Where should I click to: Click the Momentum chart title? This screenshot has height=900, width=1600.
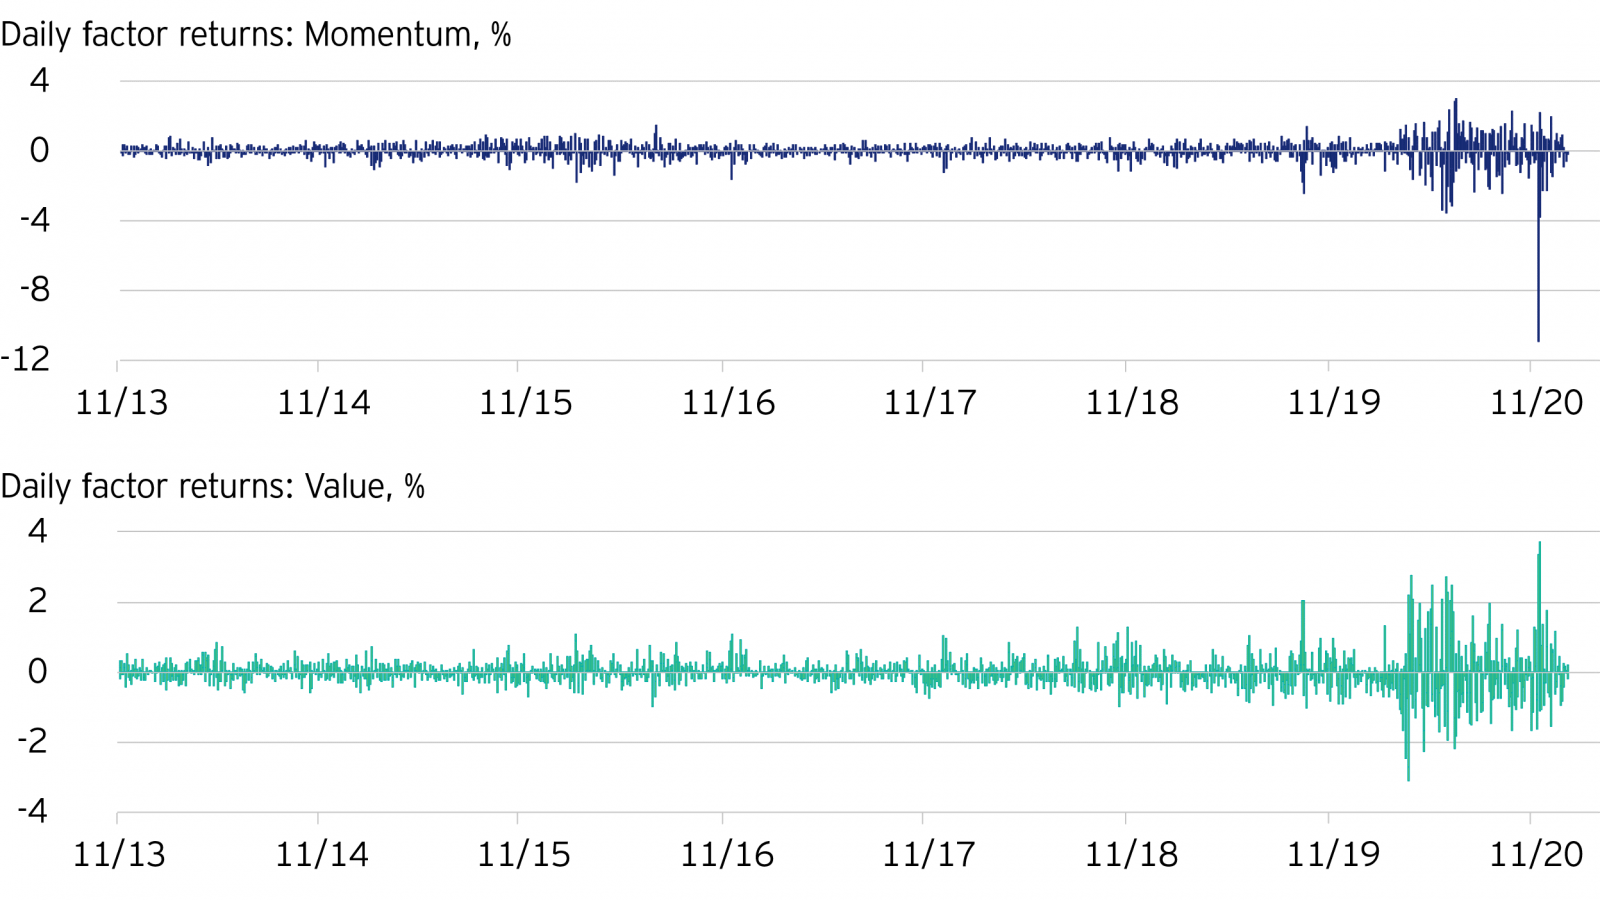256,35
